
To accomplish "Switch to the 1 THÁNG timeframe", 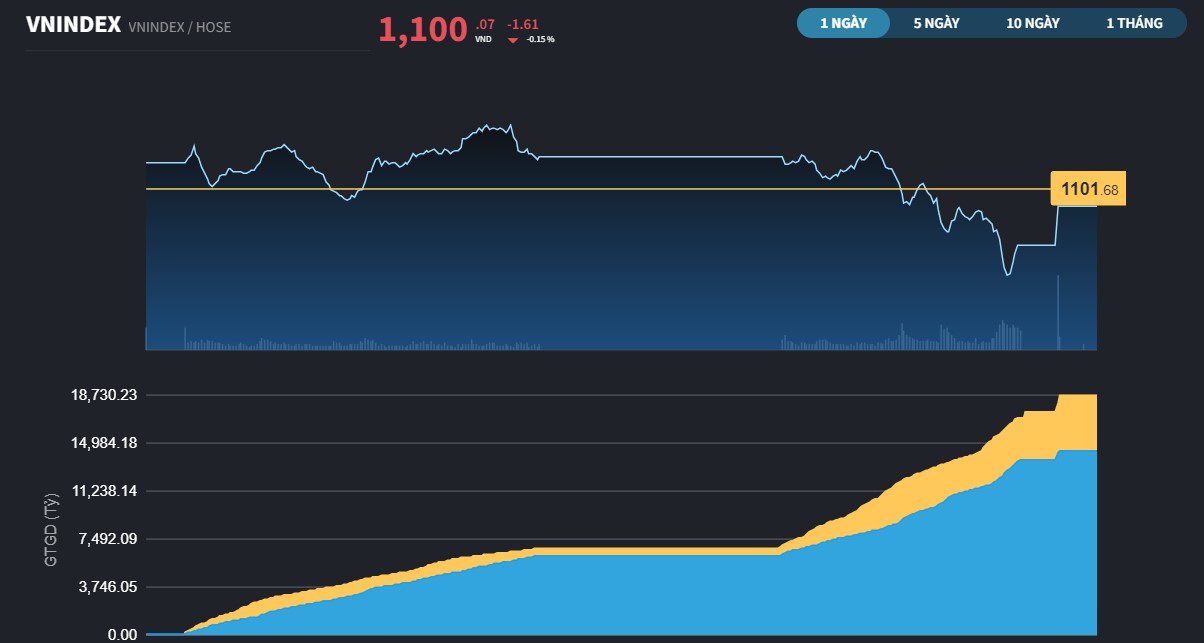I will pyautogui.click(x=1134, y=23).
